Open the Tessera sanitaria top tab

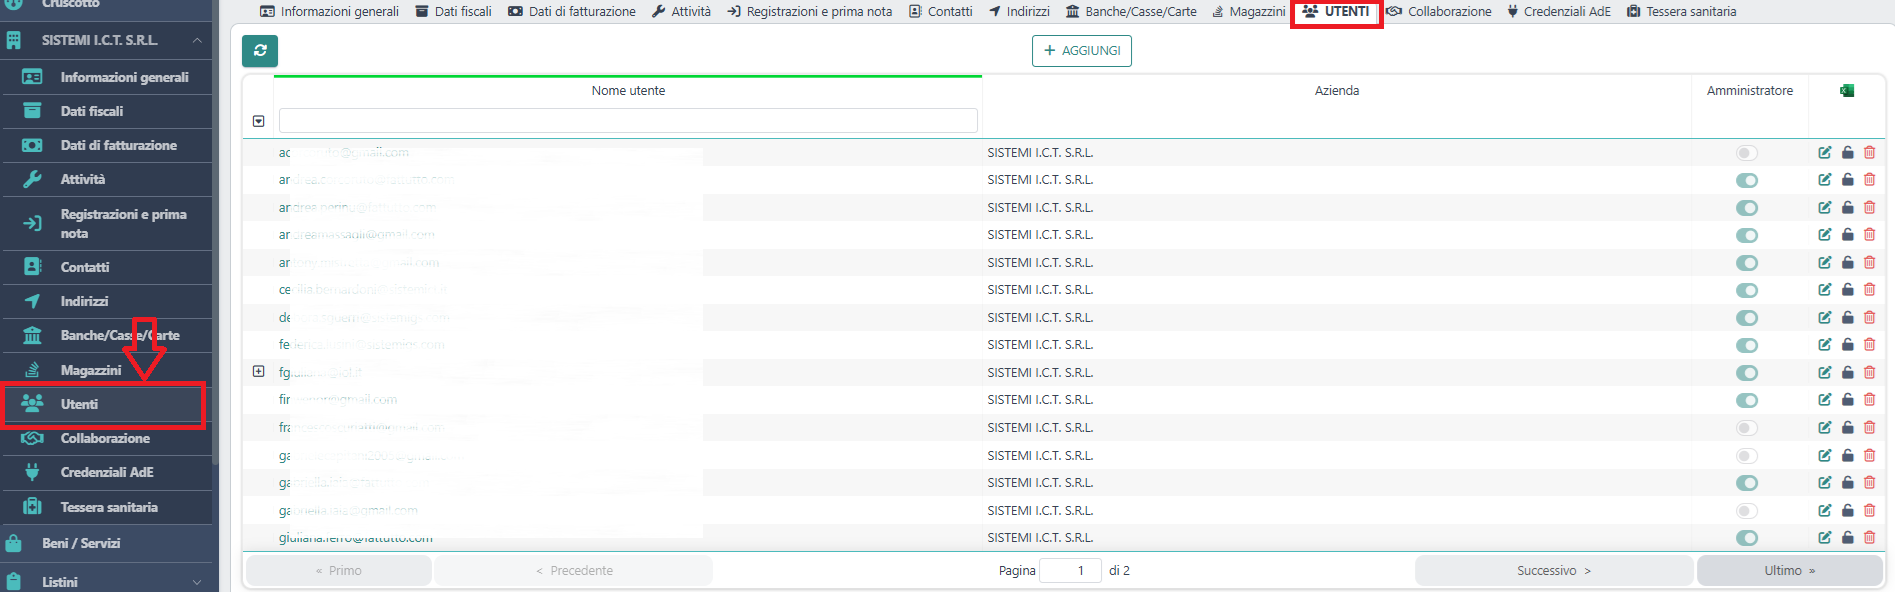1682,12
